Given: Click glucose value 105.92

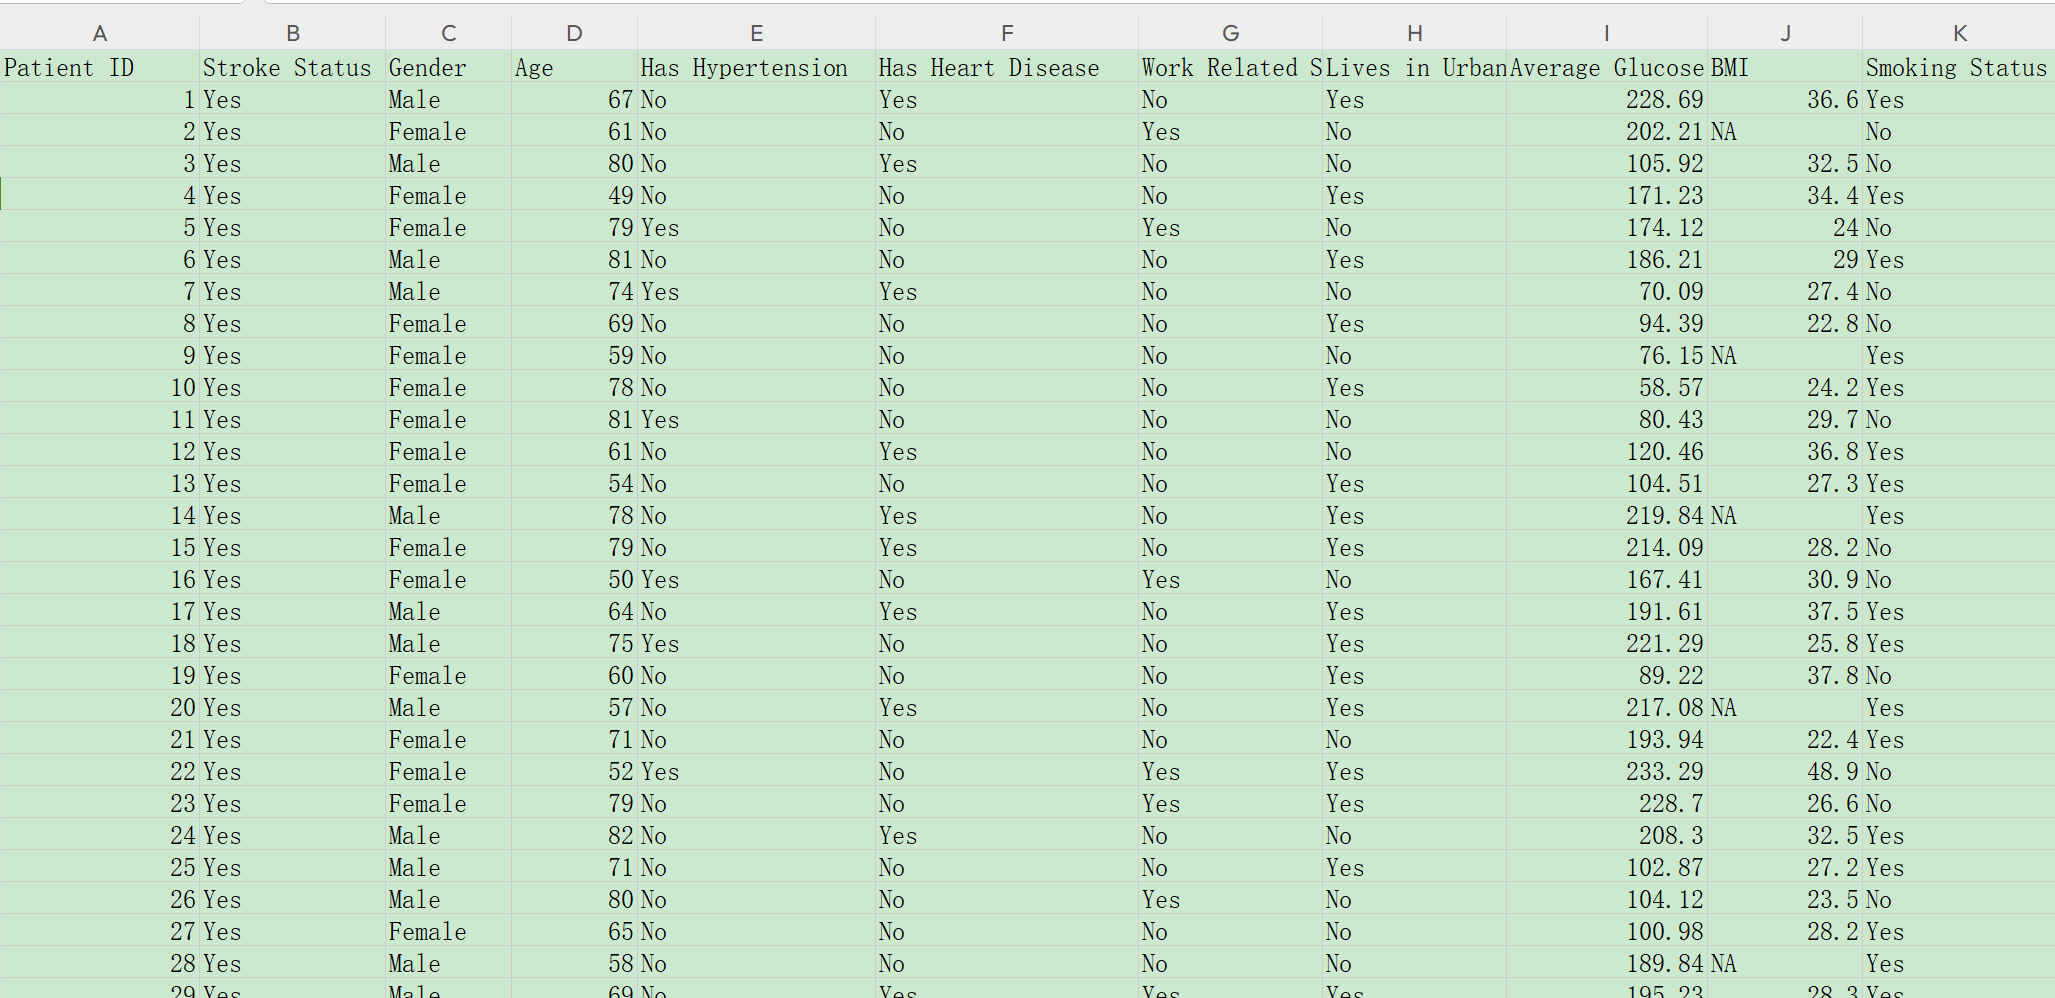Looking at the screenshot, I should [x=1607, y=163].
